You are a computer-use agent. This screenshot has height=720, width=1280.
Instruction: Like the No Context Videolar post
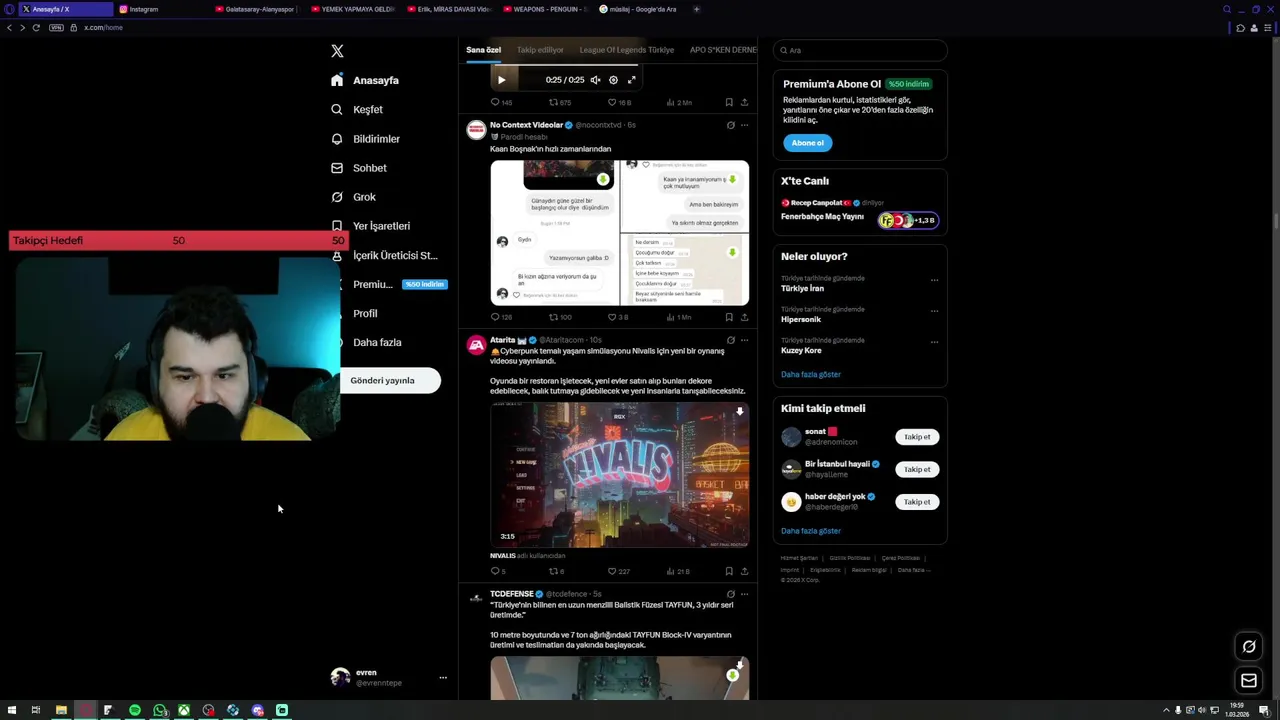pos(618,317)
